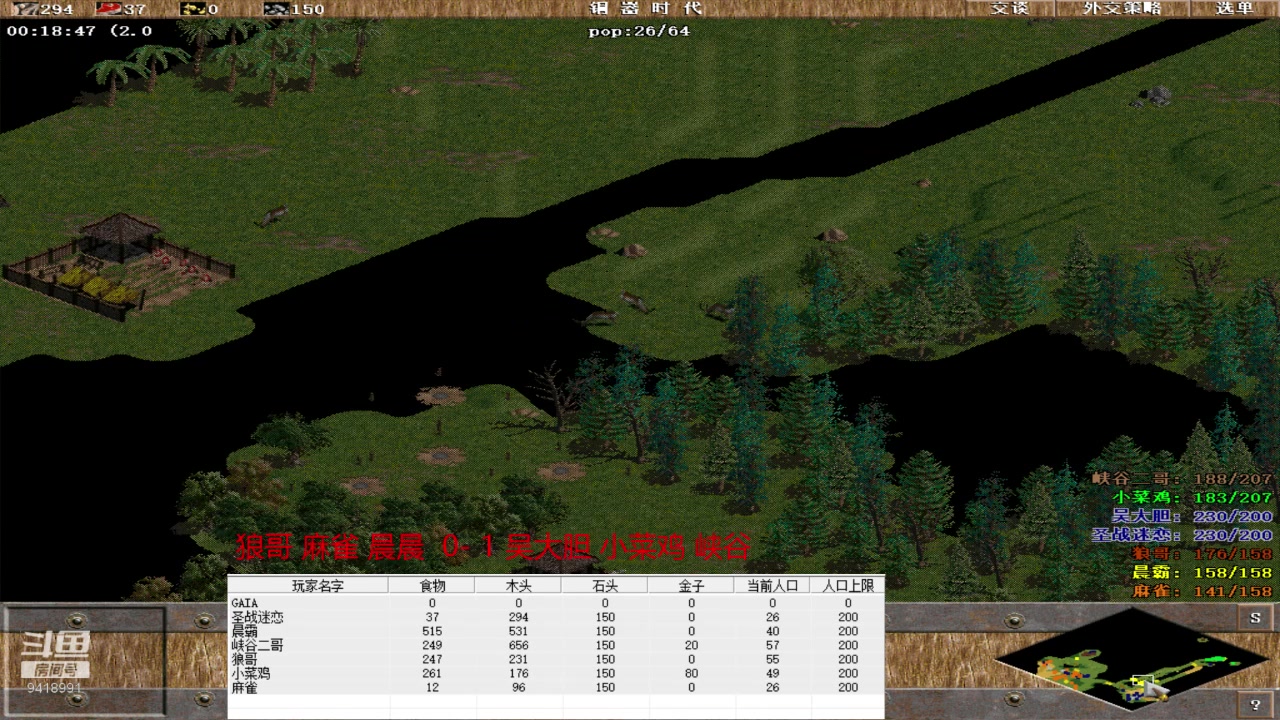The image size is (1280, 720).
Task: Click 吴大胆 score entry 230/200
Action: coord(1193,516)
